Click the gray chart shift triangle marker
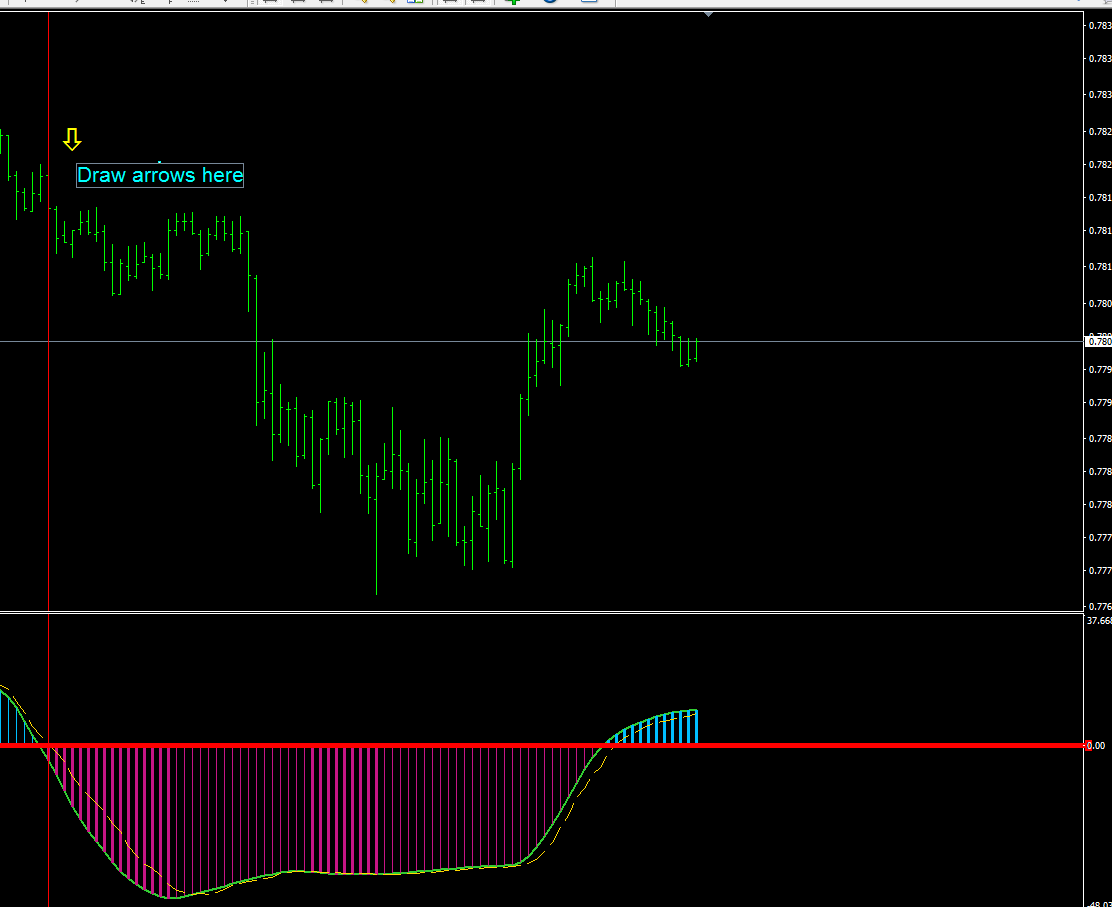 pyautogui.click(x=708, y=14)
